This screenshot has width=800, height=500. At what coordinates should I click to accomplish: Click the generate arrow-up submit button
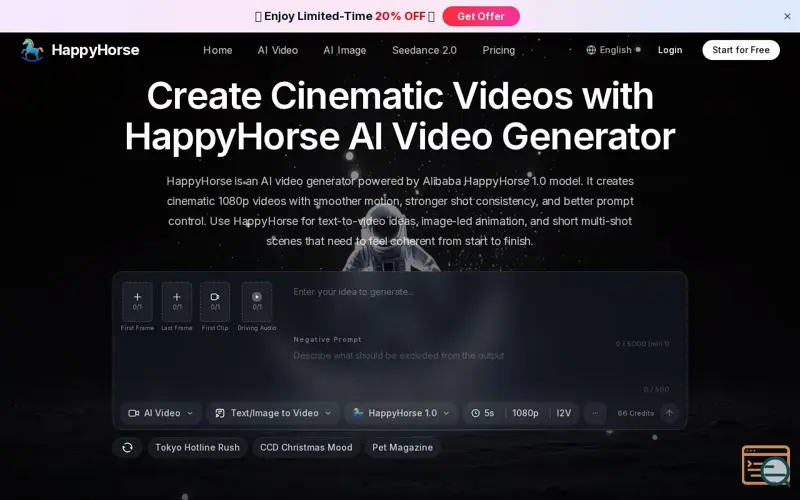[x=669, y=413]
